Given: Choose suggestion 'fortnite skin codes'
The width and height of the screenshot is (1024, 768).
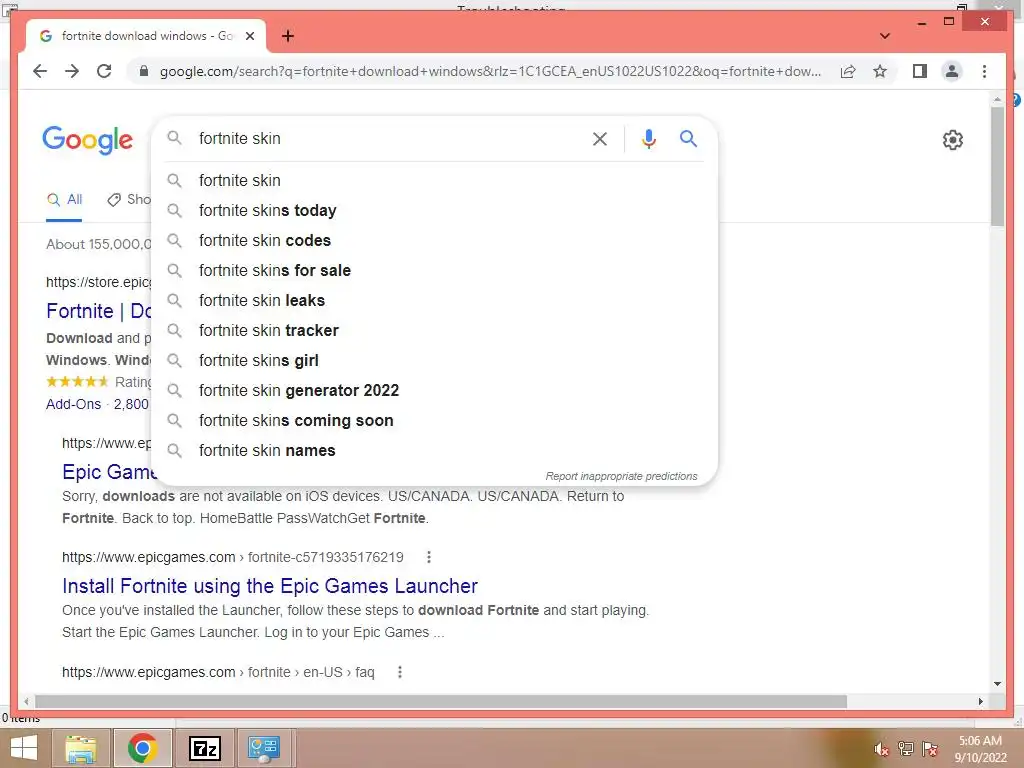Looking at the screenshot, I should (435, 240).
